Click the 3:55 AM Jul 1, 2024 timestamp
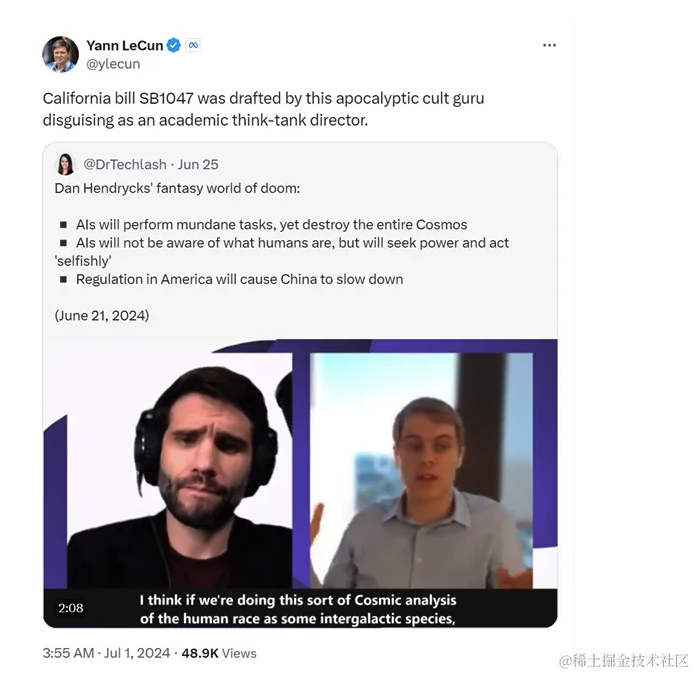Image resolution: width=694 pixels, height=674 pixels. click(x=106, y=653)
